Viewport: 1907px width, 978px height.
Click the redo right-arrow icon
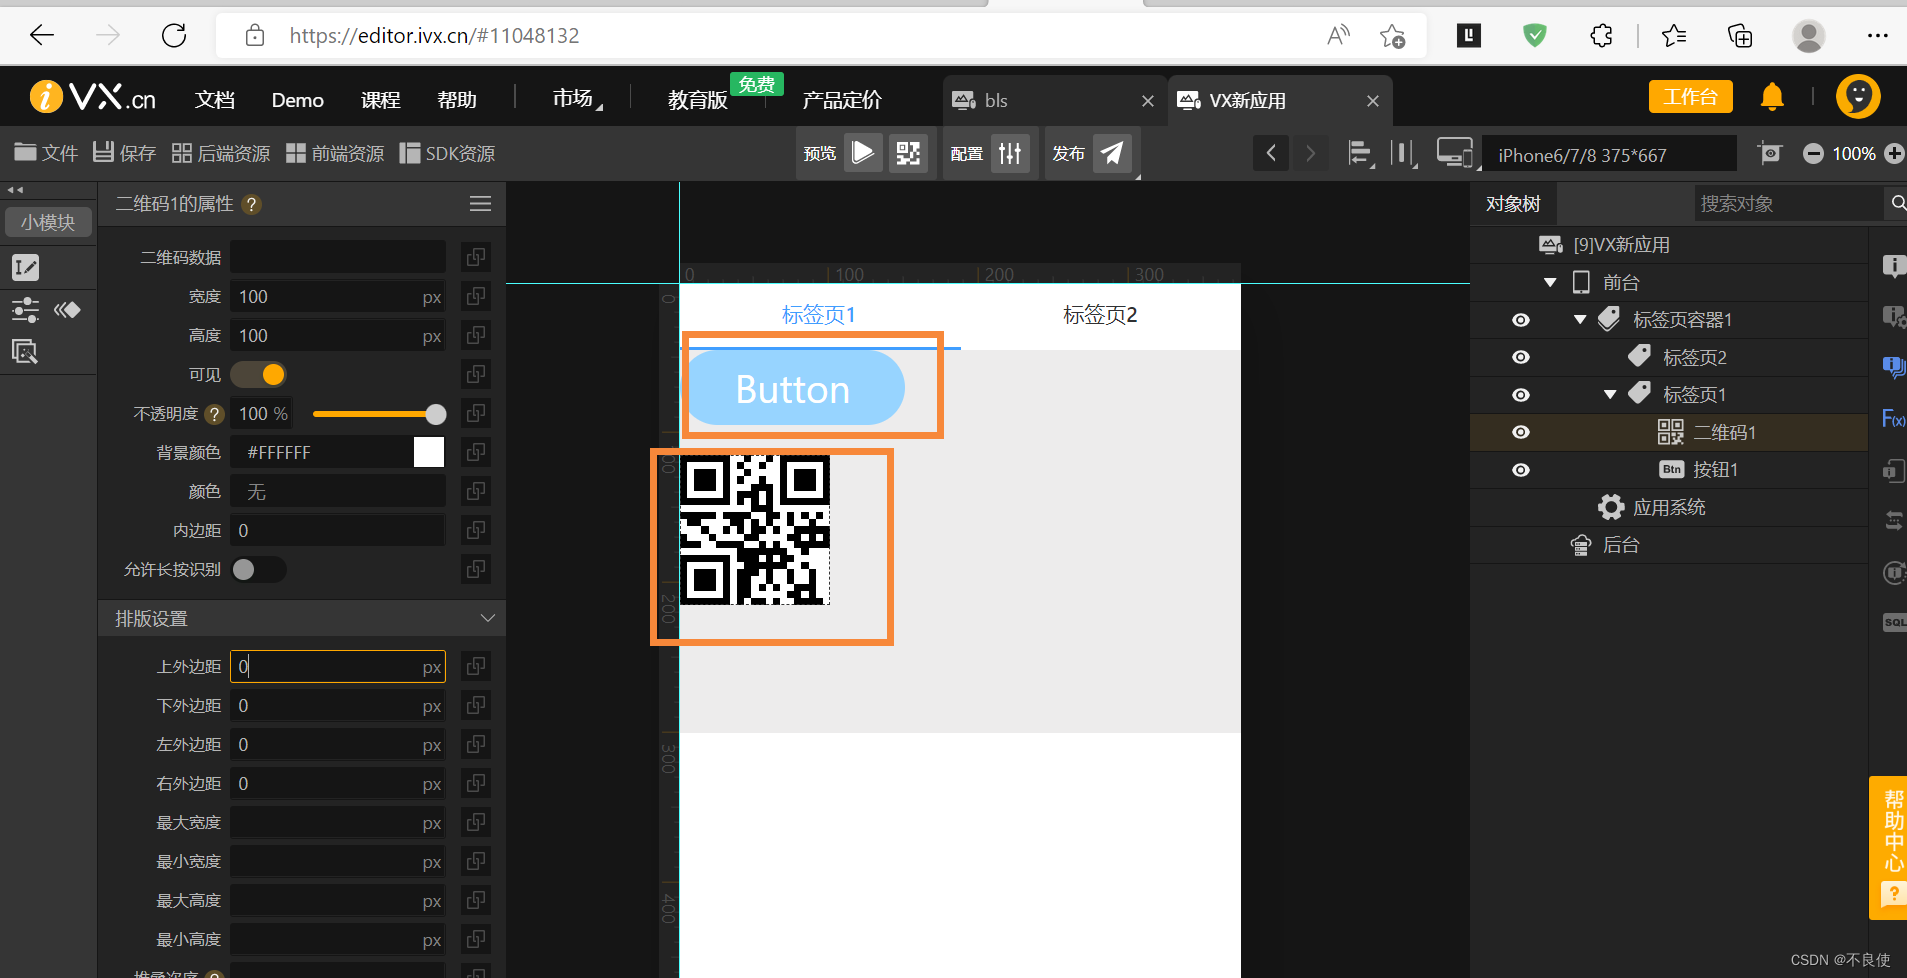coord(1310,153)
